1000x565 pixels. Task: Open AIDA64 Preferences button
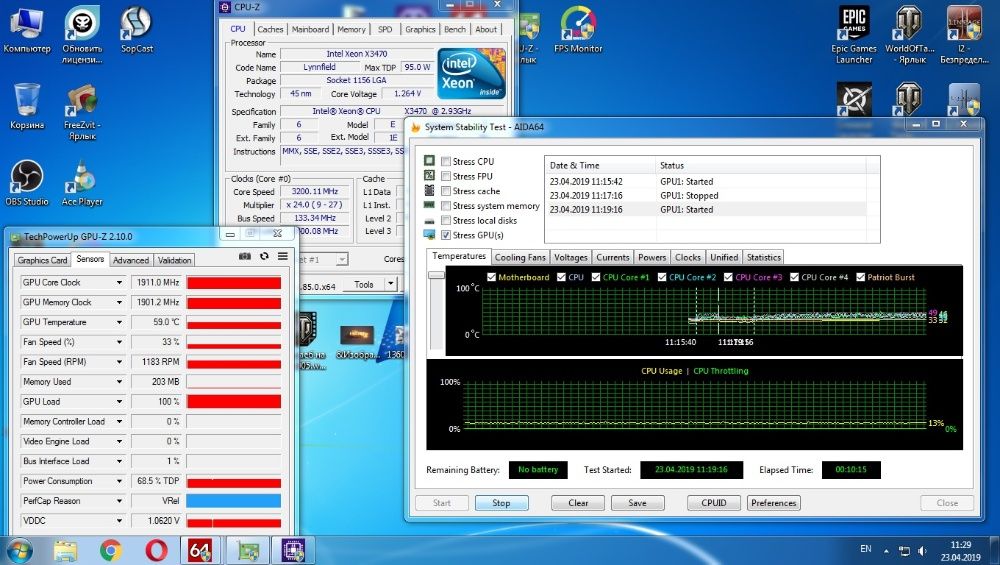[x=774, y=503]
